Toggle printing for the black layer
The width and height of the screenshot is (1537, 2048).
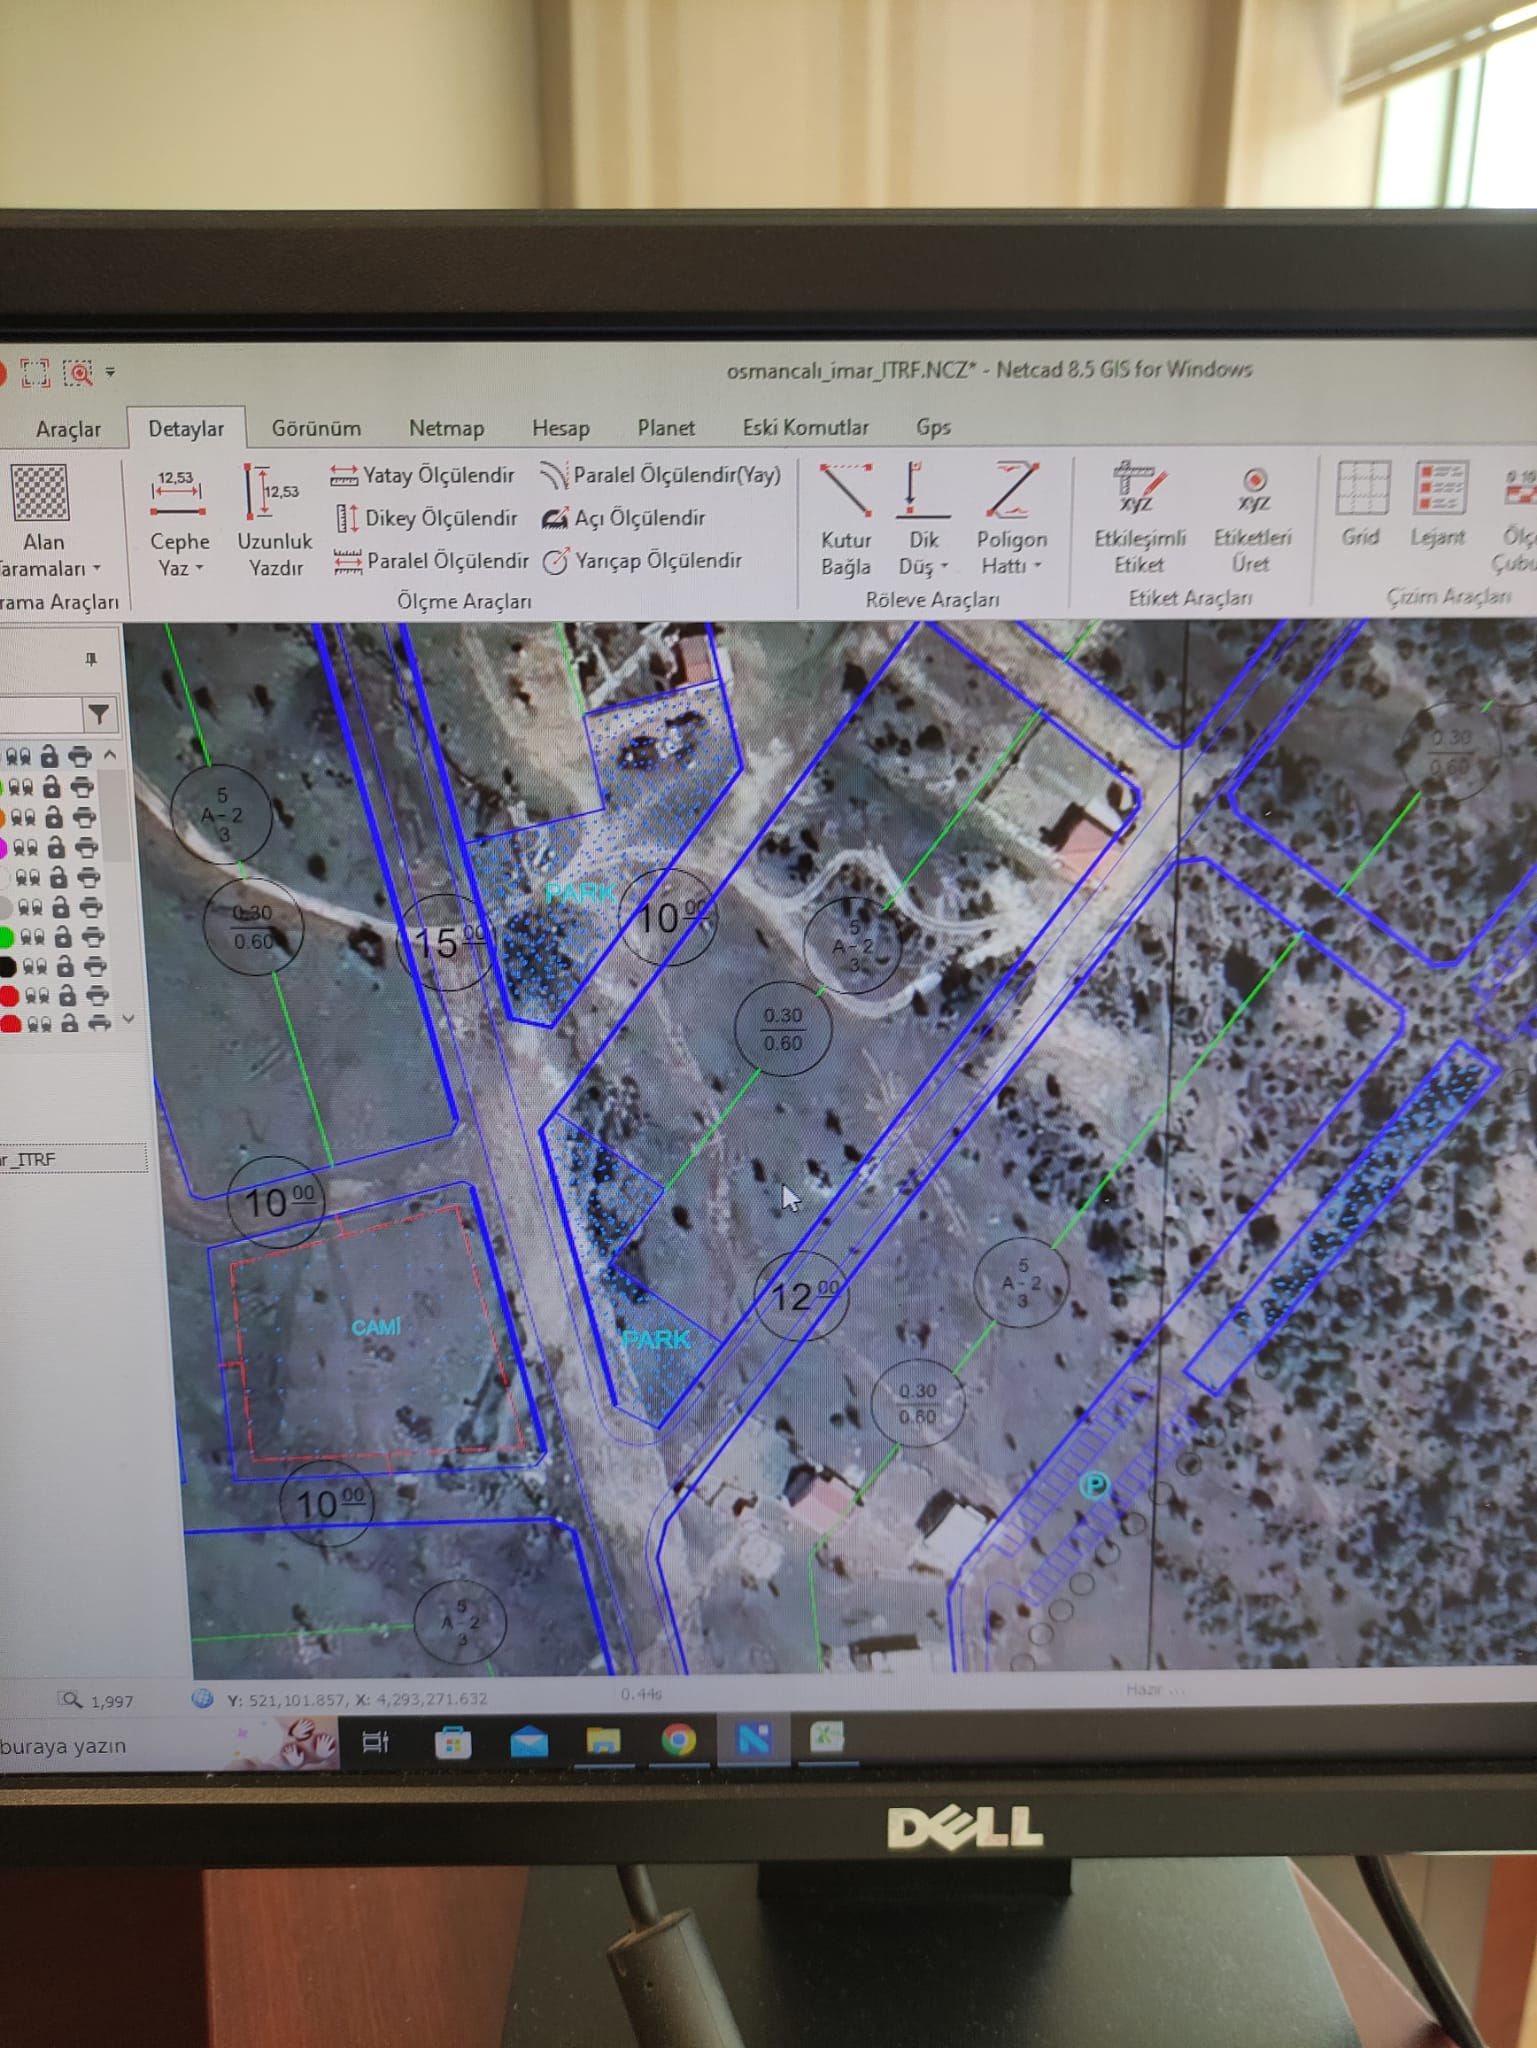coord(95,966)
